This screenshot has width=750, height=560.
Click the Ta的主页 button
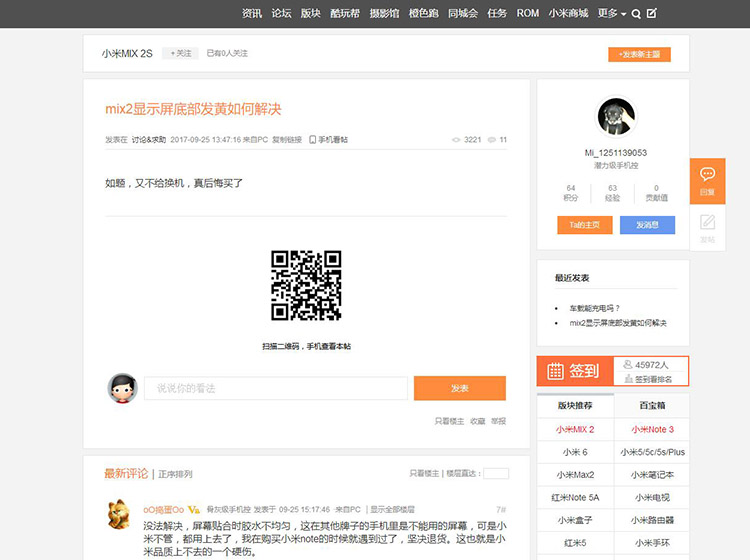tap(585, 225)
